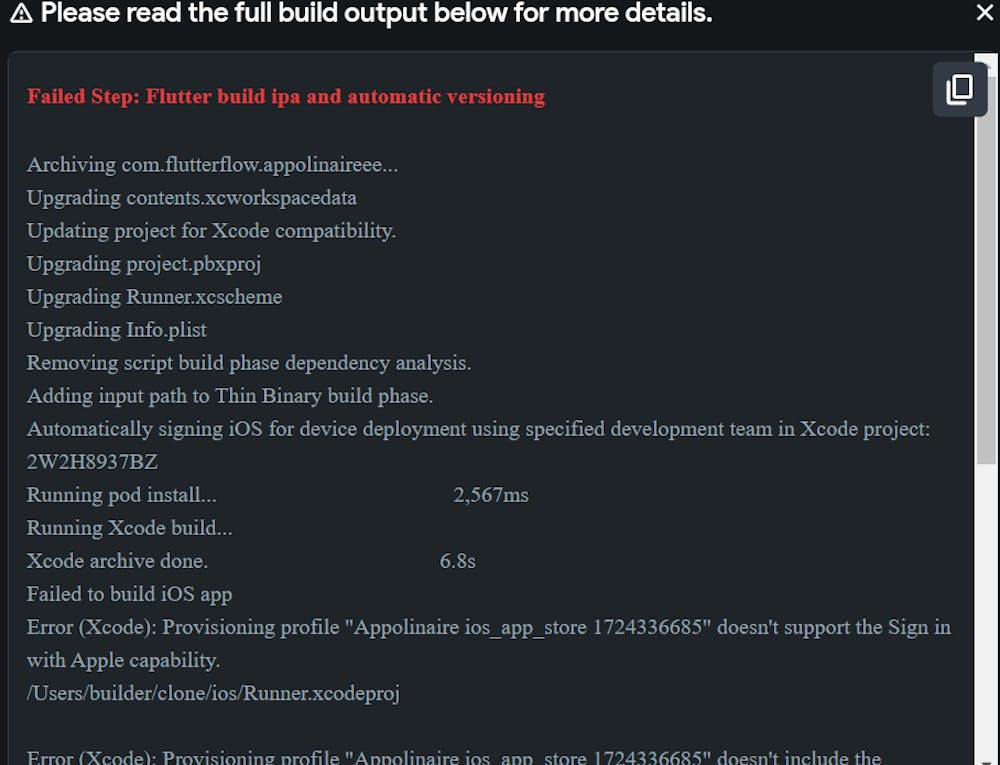Click the warning triangle icon
Screen dimensions: 1000x765
point(20,13)
